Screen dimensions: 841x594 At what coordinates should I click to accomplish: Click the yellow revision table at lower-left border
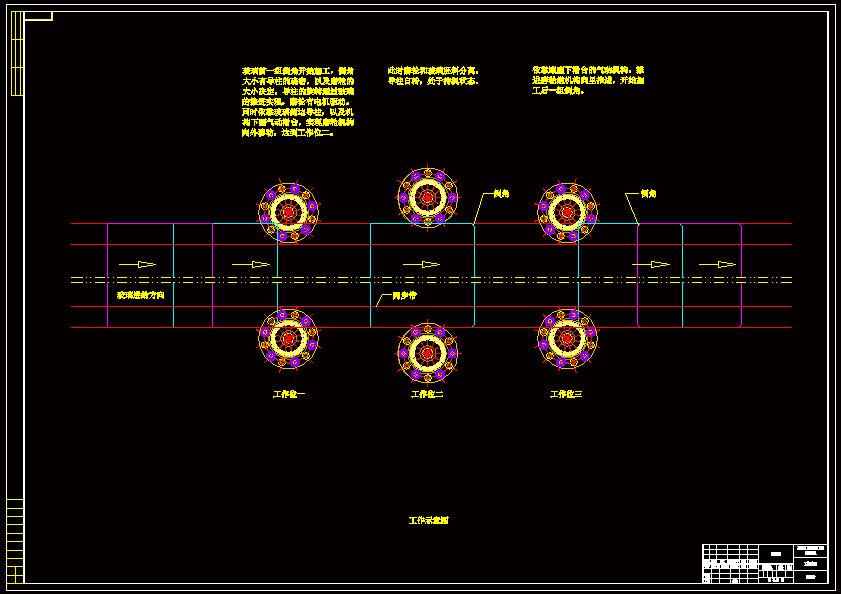click(15, 541)
